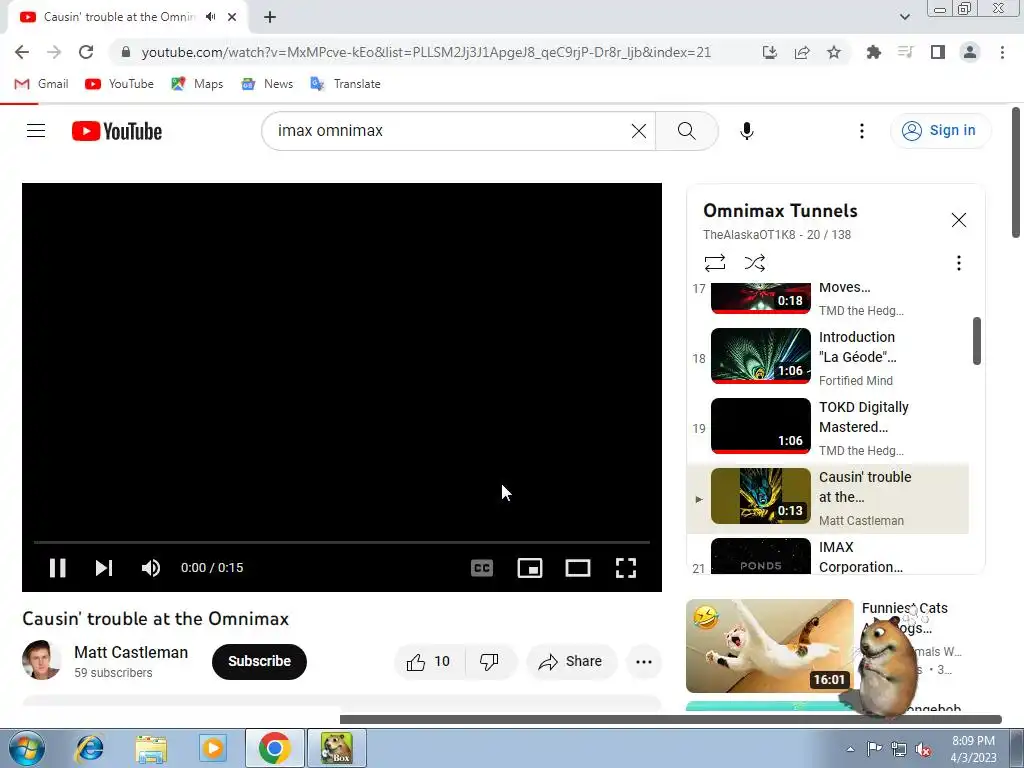Share the video
The image size is (1024, 768).
click(570, 662)
